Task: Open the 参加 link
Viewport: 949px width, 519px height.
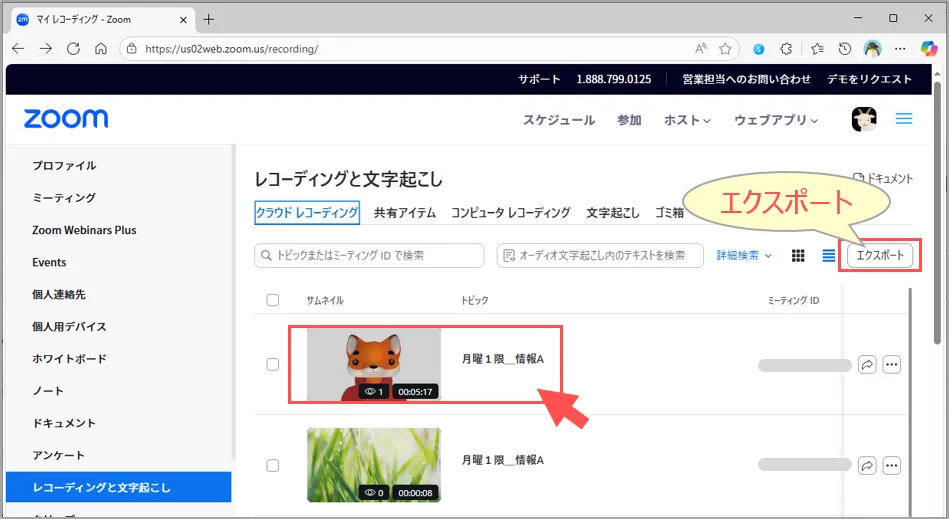Action: pyautogui.click(x=629, y=120)
